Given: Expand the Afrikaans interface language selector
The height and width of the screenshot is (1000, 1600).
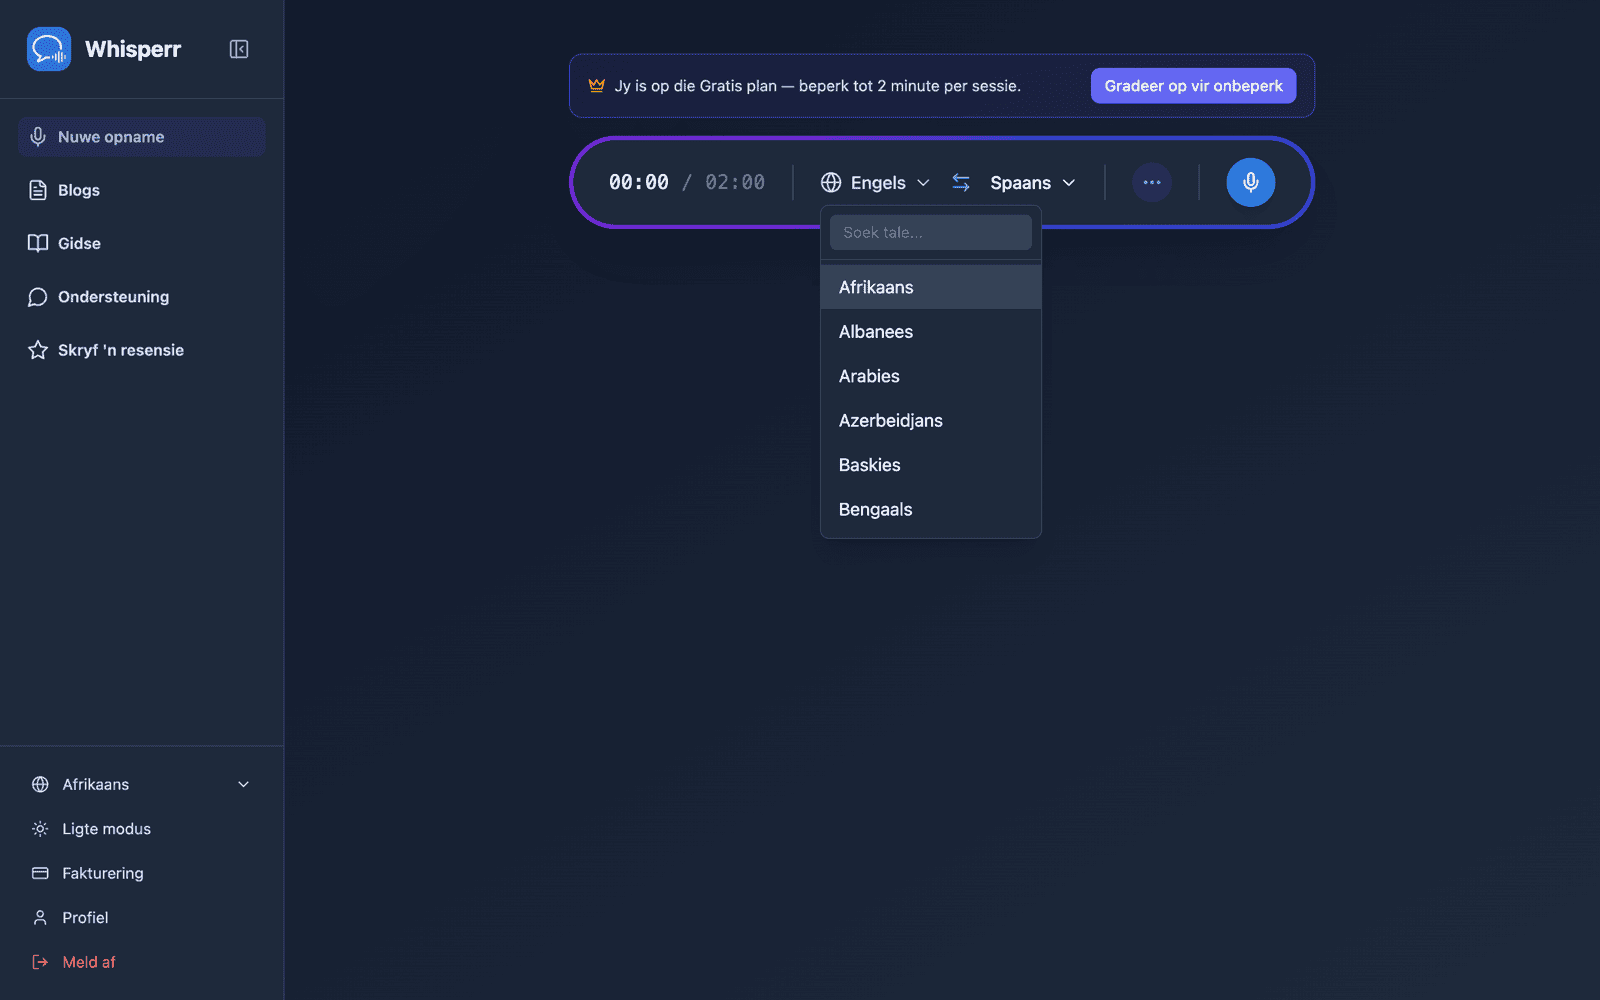Looking at the screenshot, I should pos(141,784).
